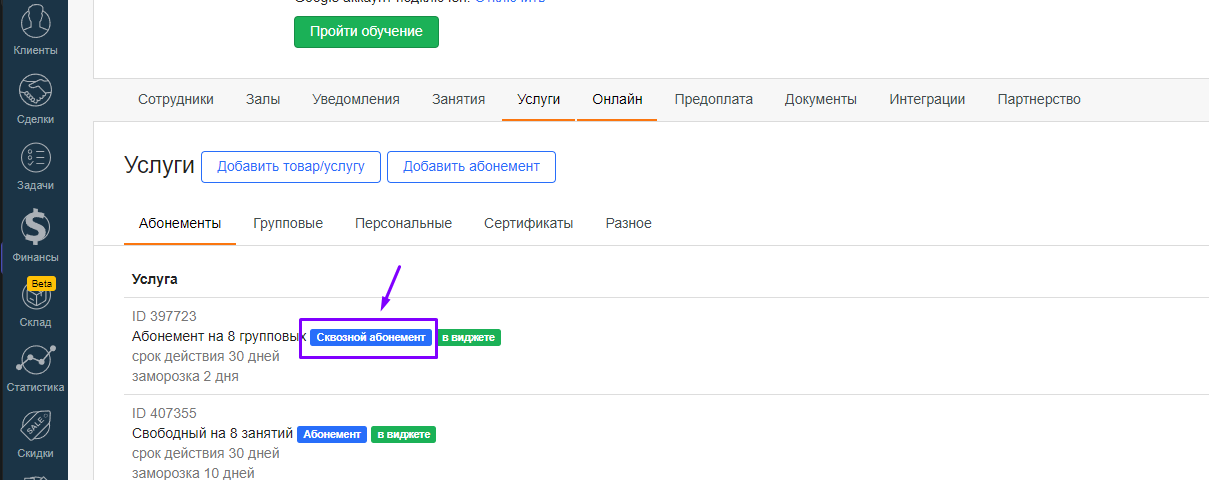Viewport: 1209px width, 480px height.
Task: Click the Абонемент на 8 групповых service
Action: (218, 337)
